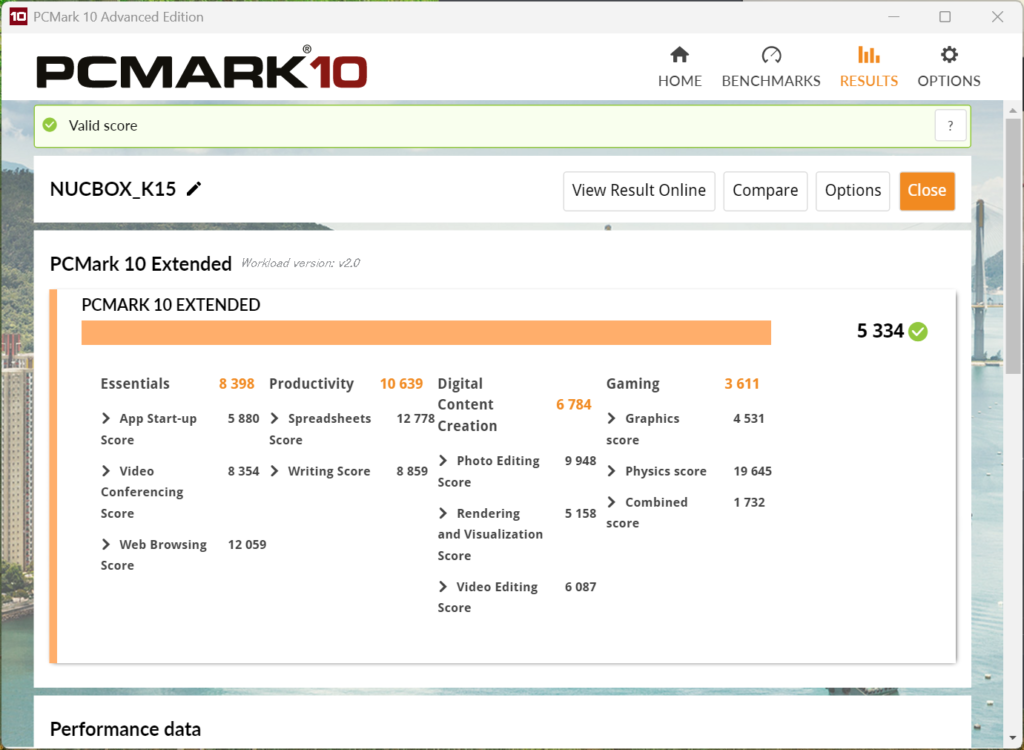Expand the Photo Editing Score row
The image size is (1024, 750).
click(x=443, y=461)
